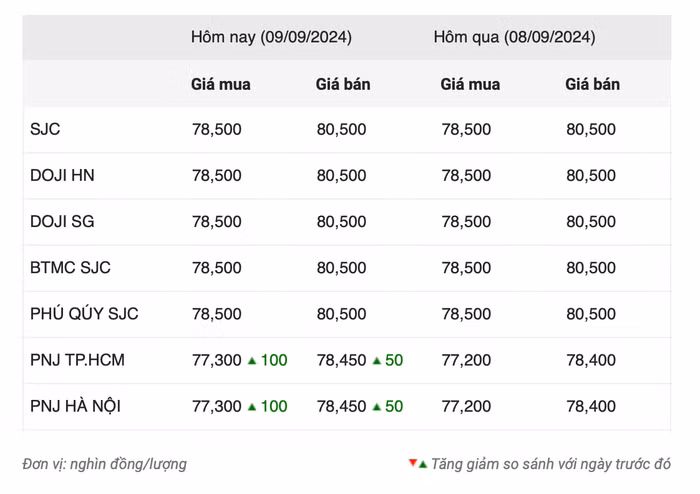Image resolution: width=700 pixels, height=494 pixels.
Task: Click yesterday's "Giá bán" subheader
Action: tap(592, 84)
